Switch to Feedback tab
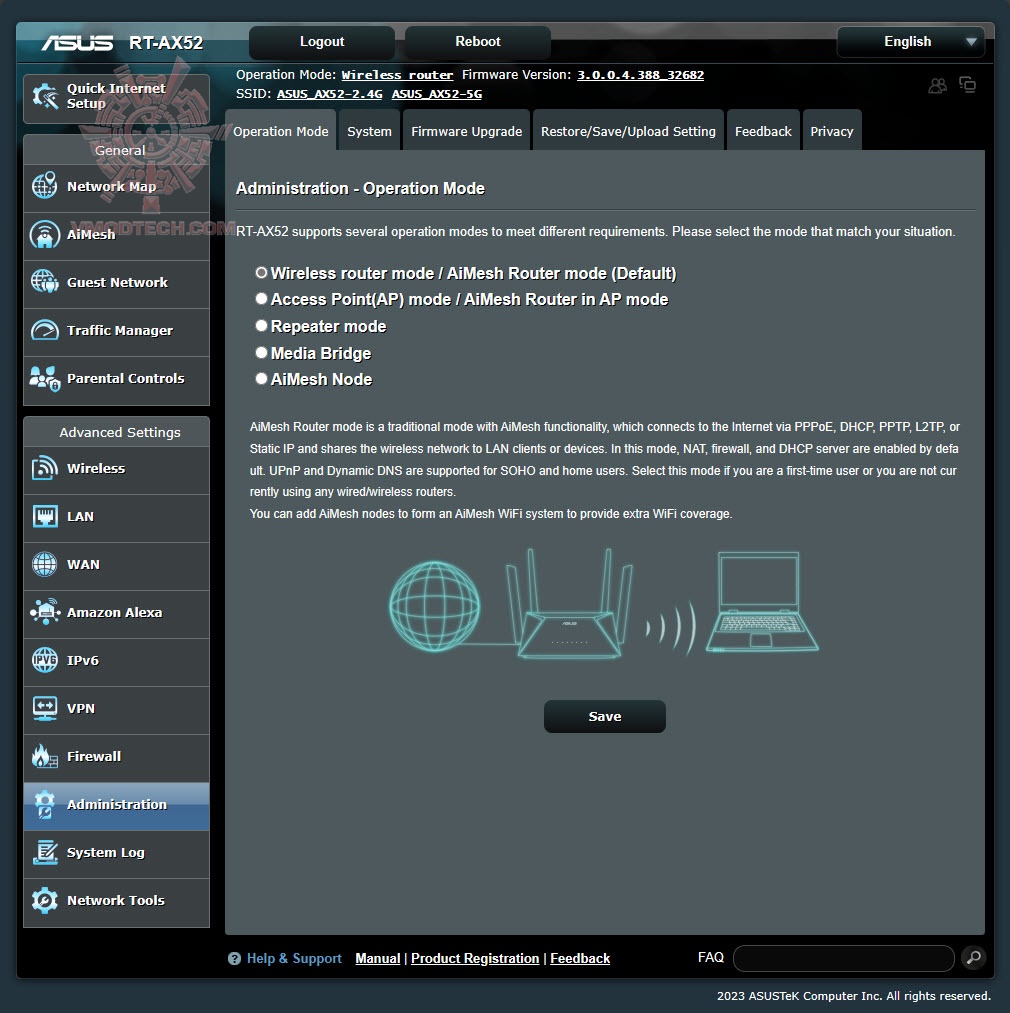The image size is (1010, 1013). 763,131
